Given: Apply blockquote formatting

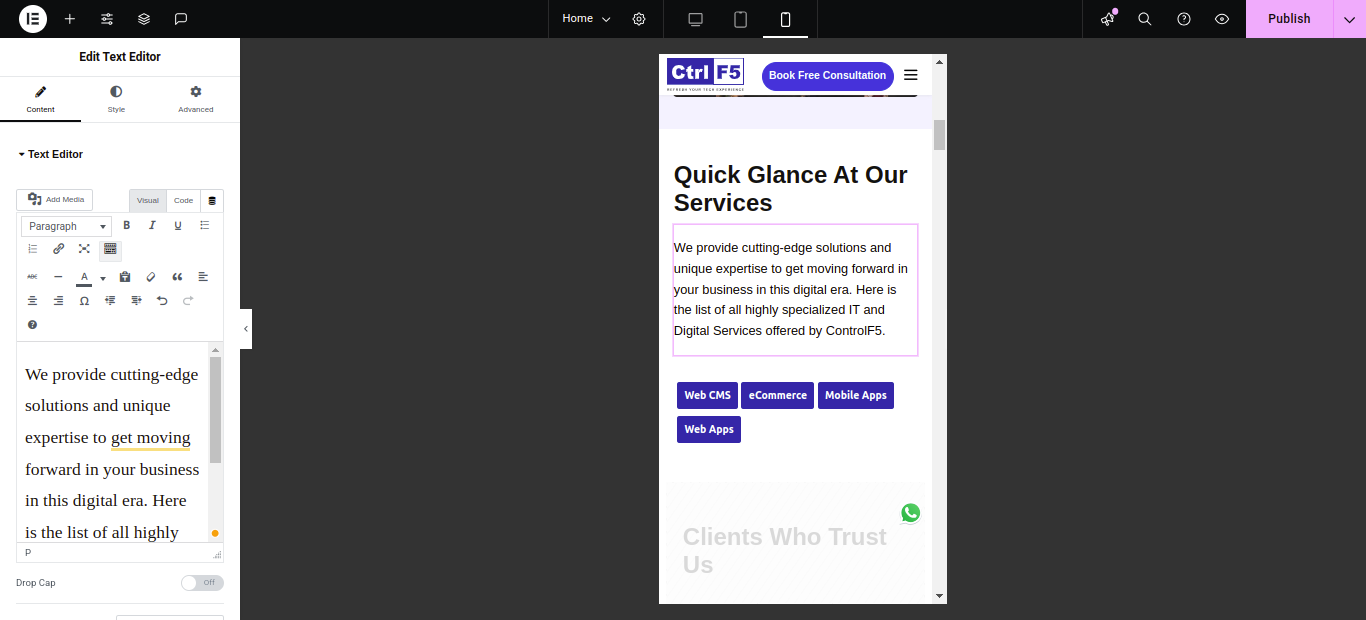Looking at the screenshot, I should 177,276.
